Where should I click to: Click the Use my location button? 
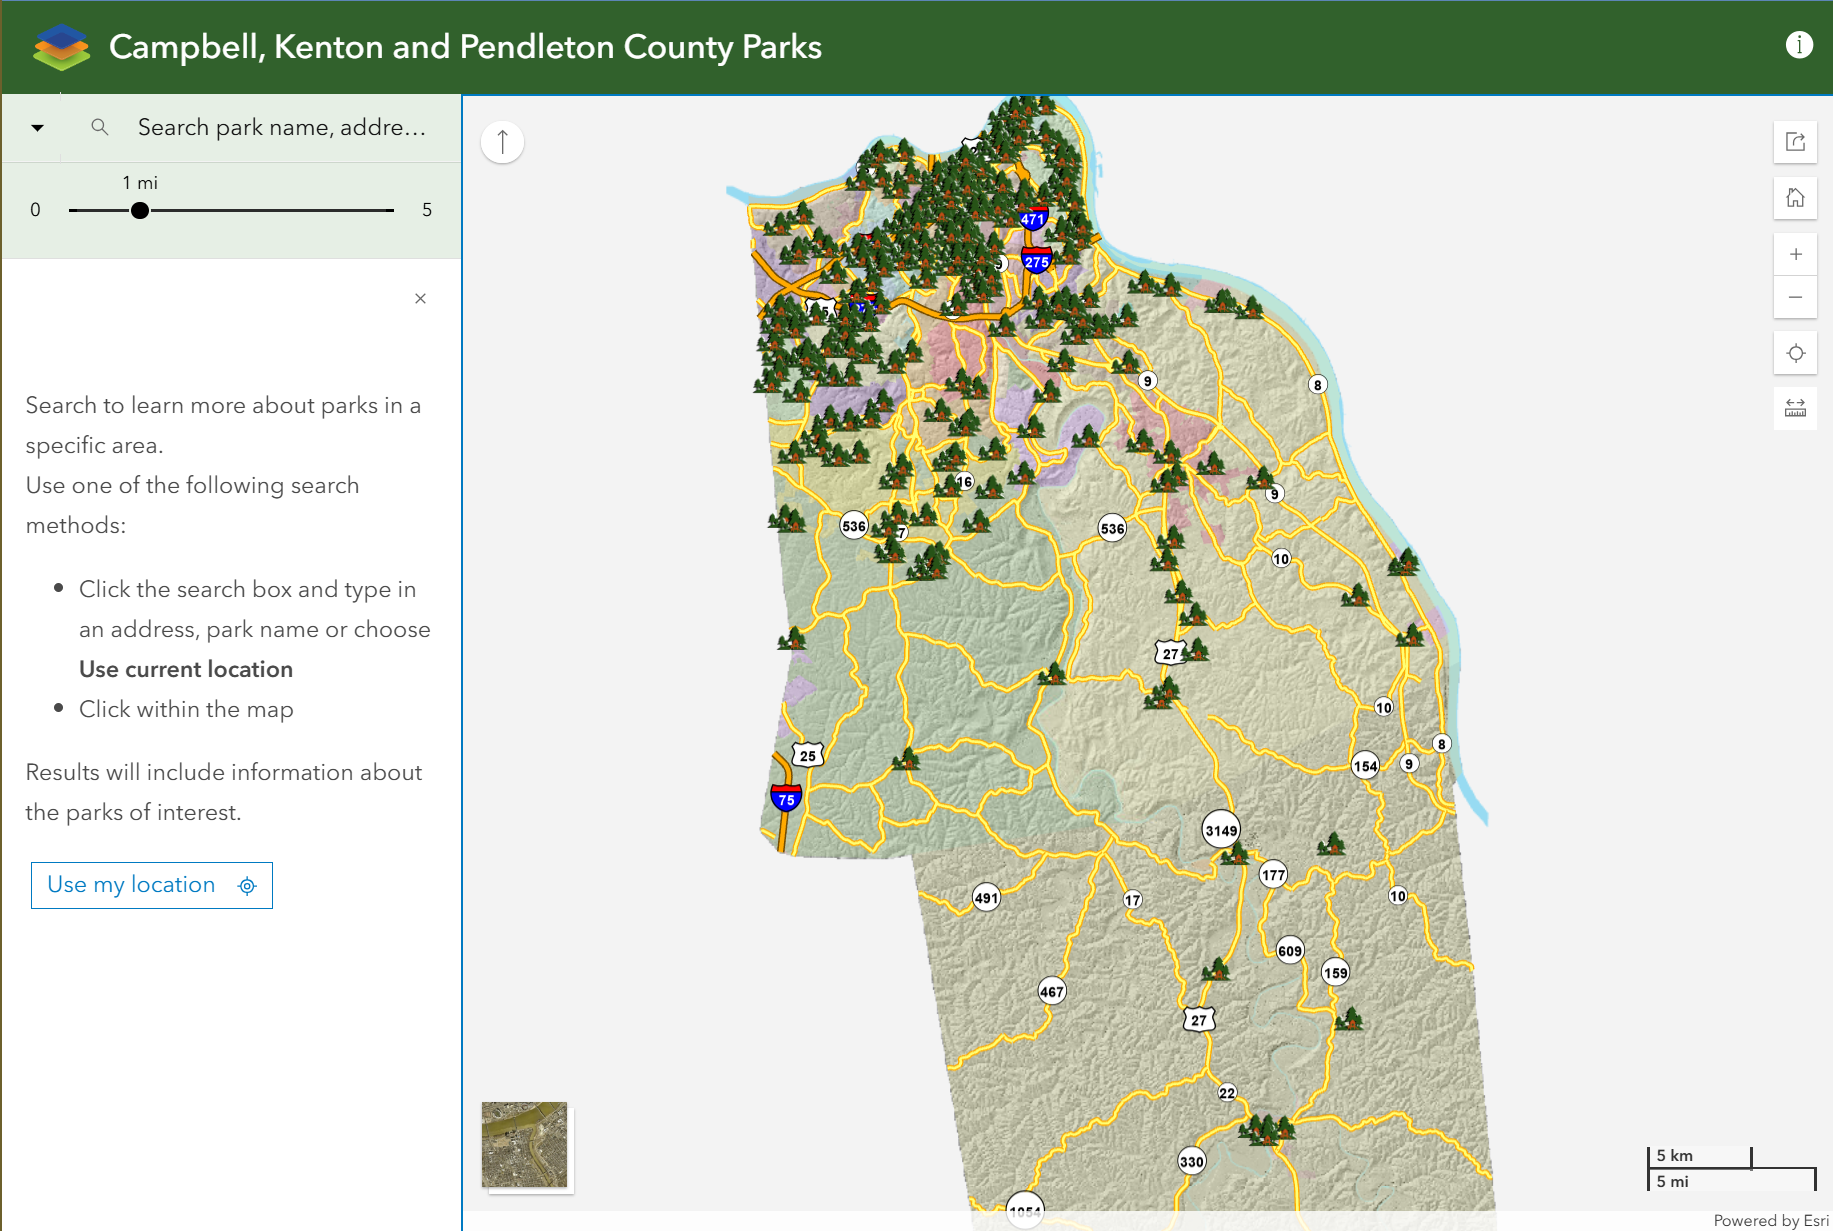[x=152, y=885]
